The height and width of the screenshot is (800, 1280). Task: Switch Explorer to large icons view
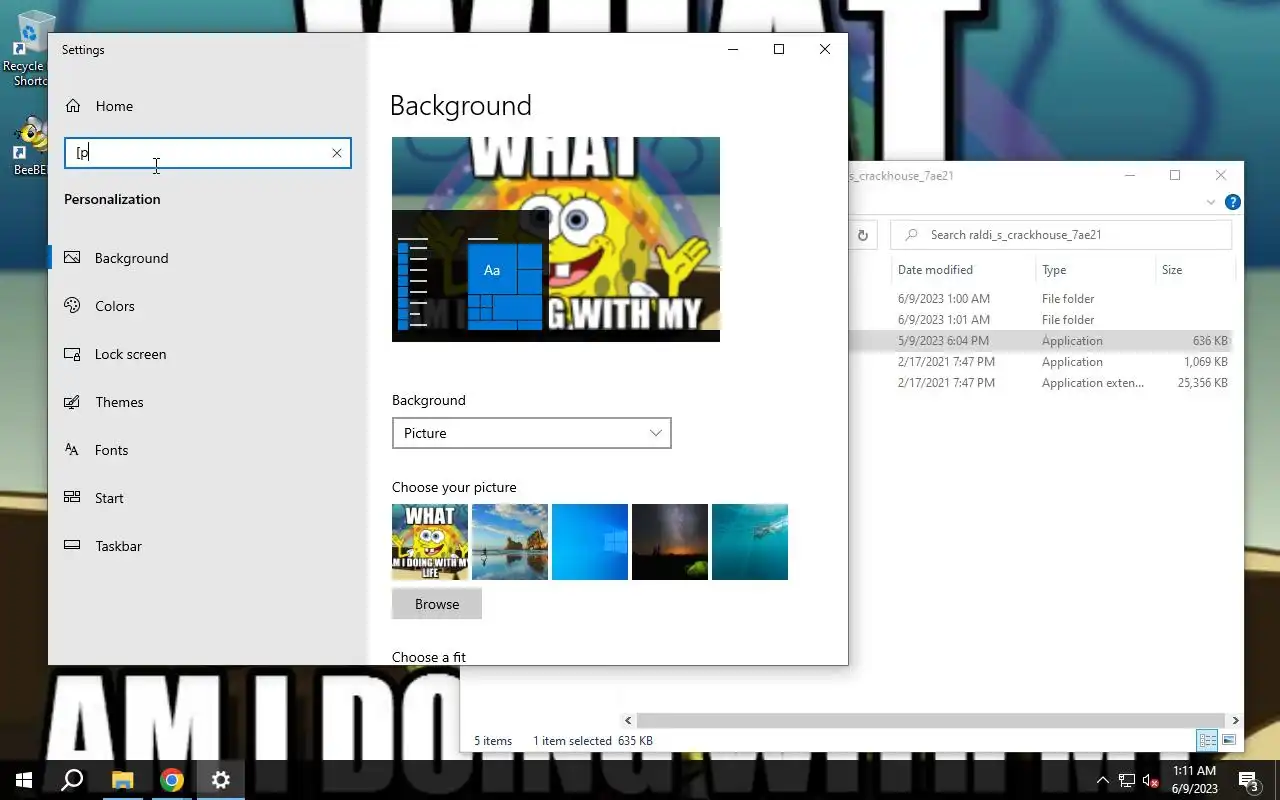(x=1229, y=741)
